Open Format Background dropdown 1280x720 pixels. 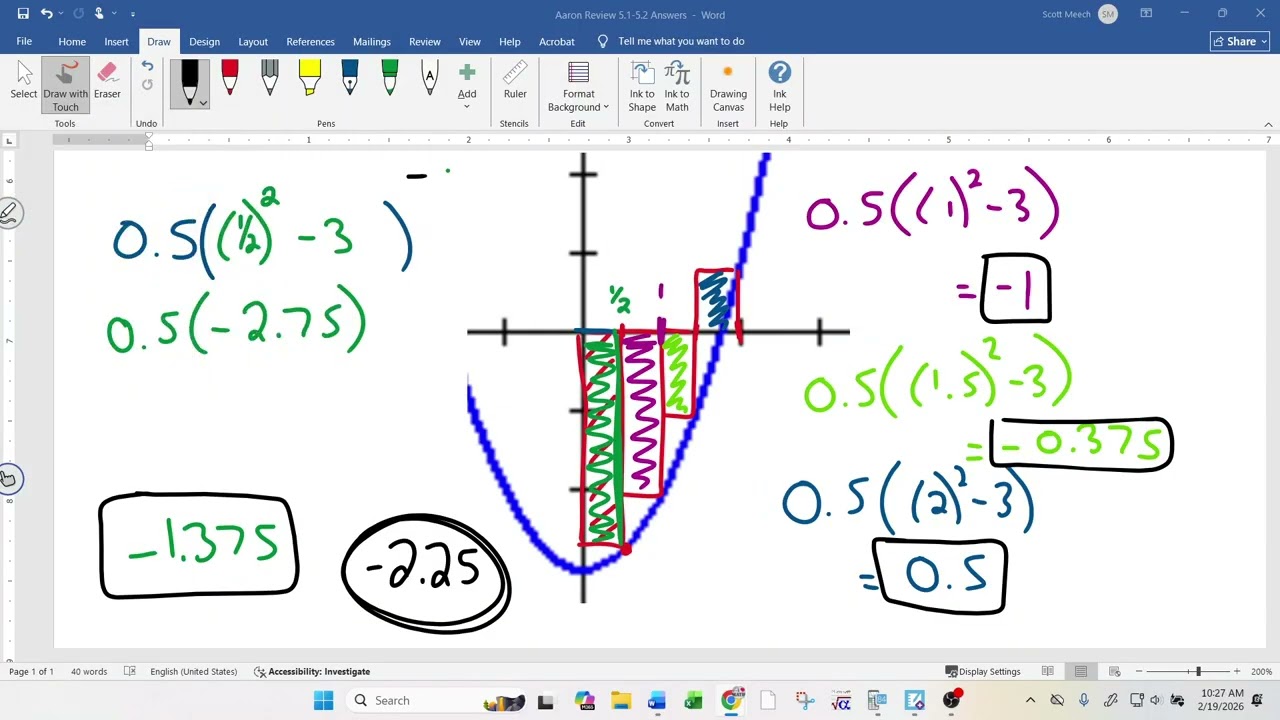tap(578, 87)
